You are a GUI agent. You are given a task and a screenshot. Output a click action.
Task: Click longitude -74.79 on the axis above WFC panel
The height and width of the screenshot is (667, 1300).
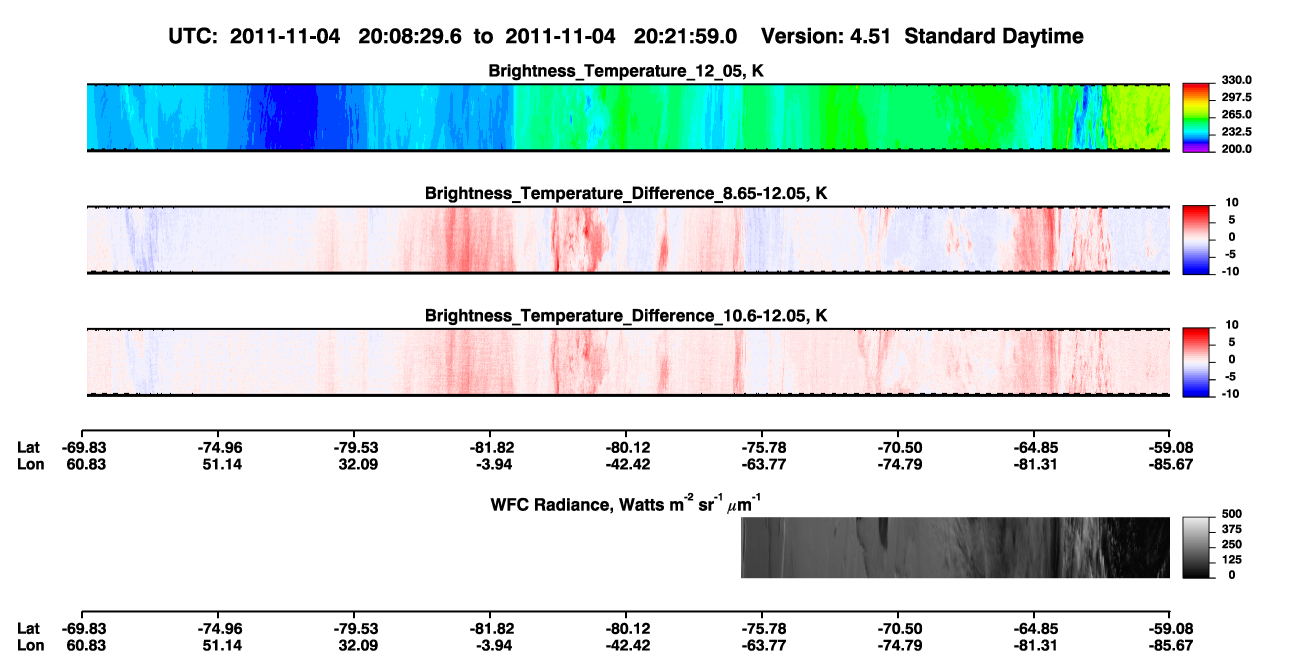pos(898,463)
